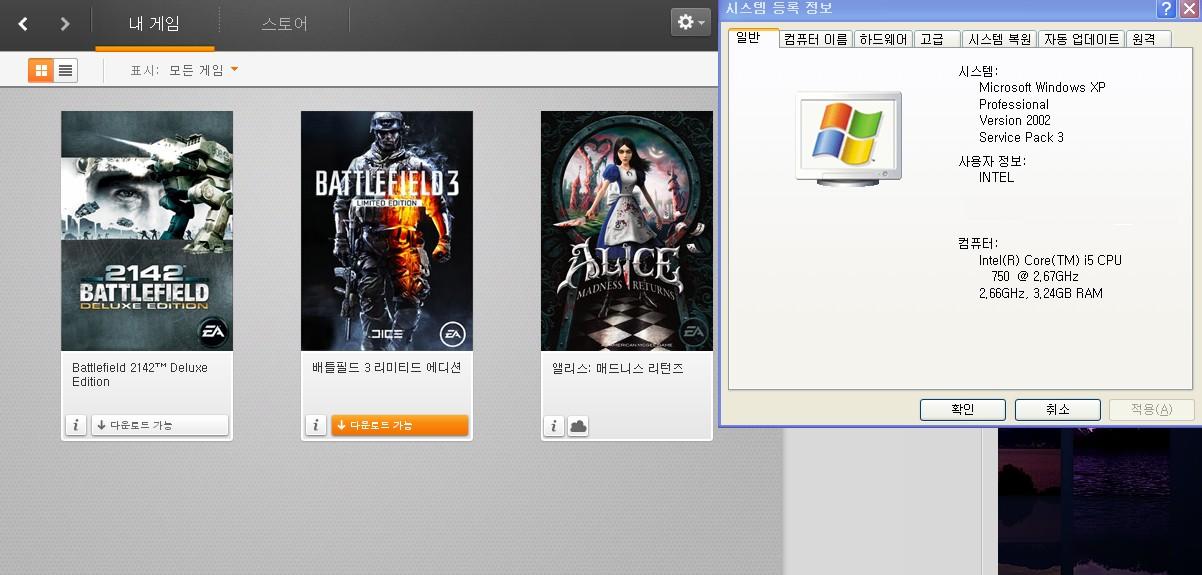Open the 내 게임 tab
Screen dimensions: 1202x575
click(x=154, y=23)
